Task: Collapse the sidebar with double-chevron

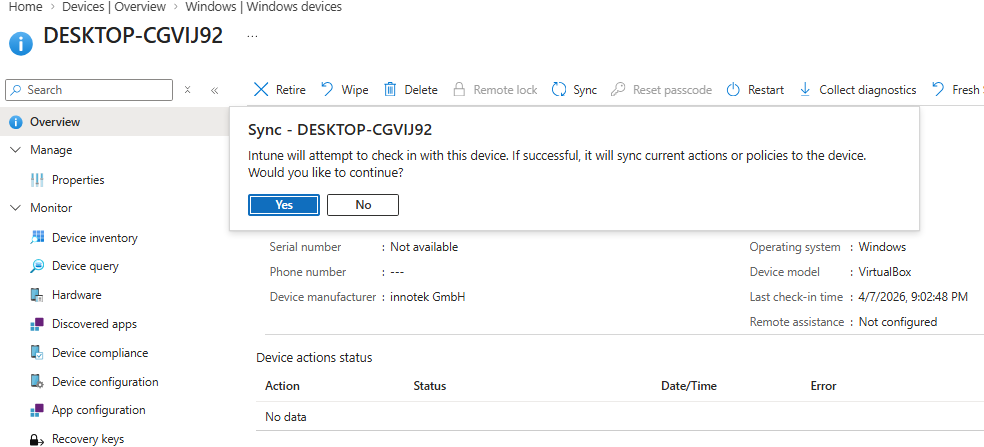Action: 214,90
